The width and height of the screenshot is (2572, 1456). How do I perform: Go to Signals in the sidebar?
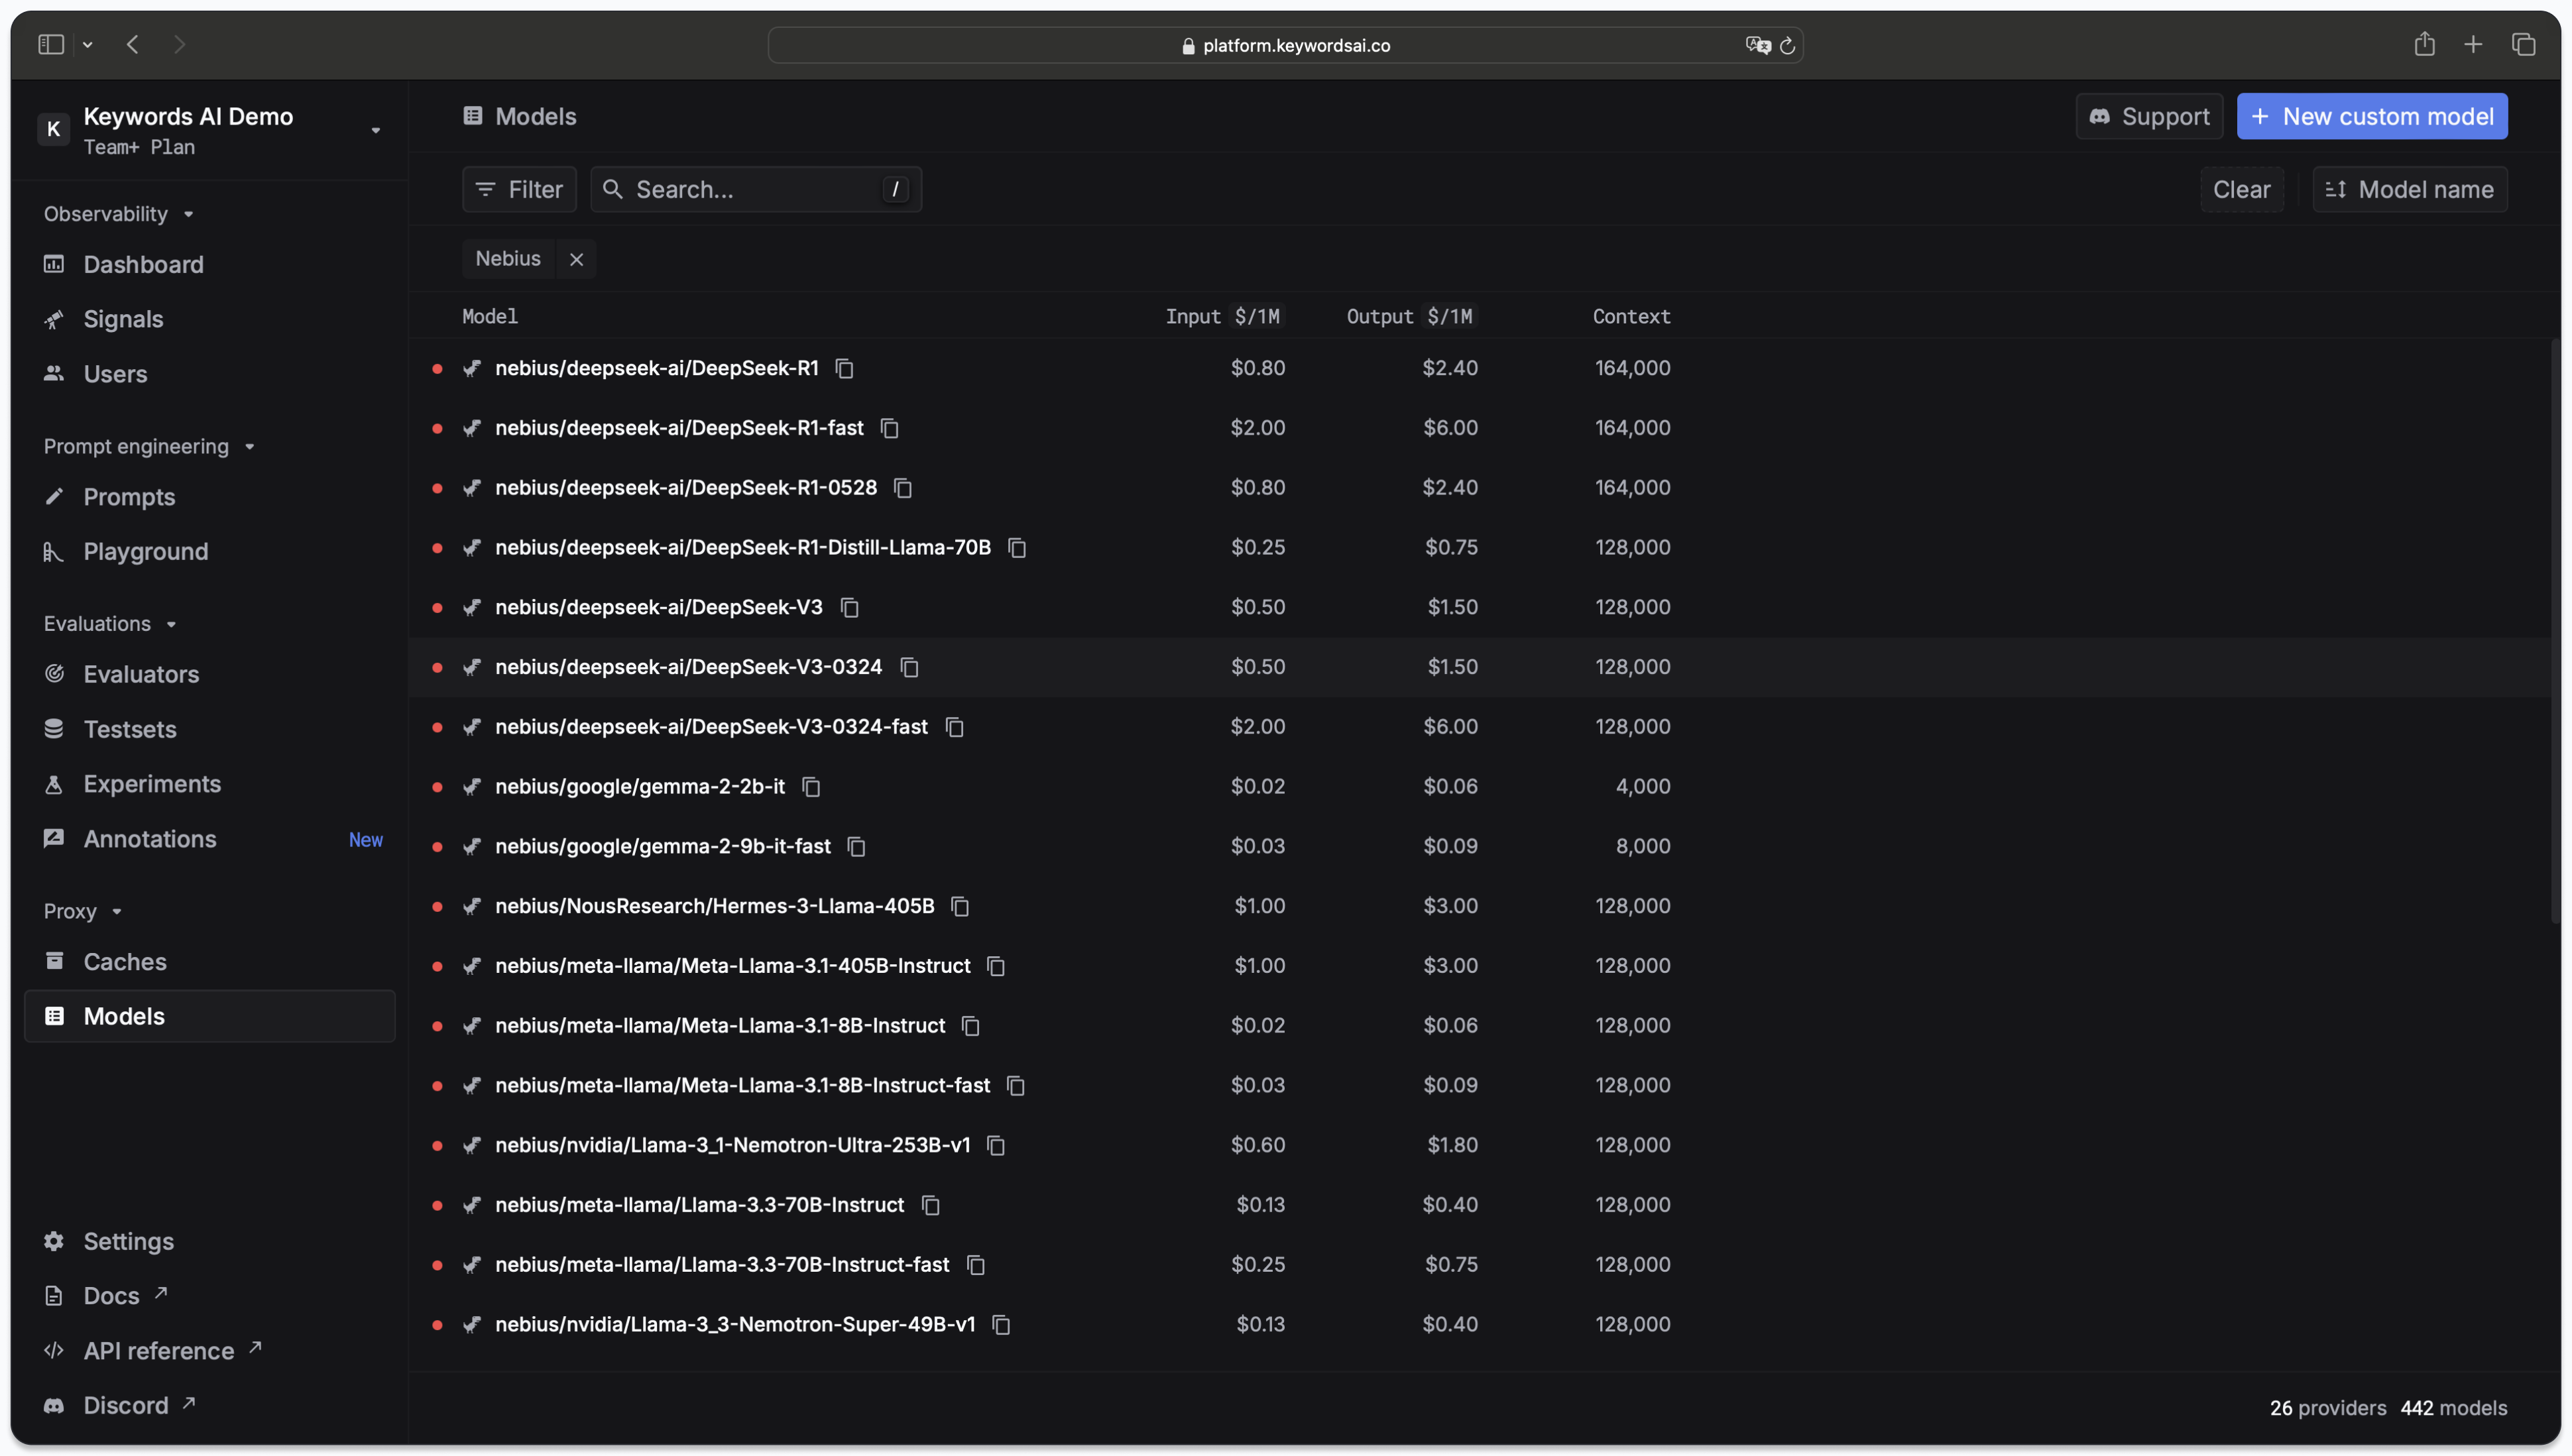coord(210,320)
